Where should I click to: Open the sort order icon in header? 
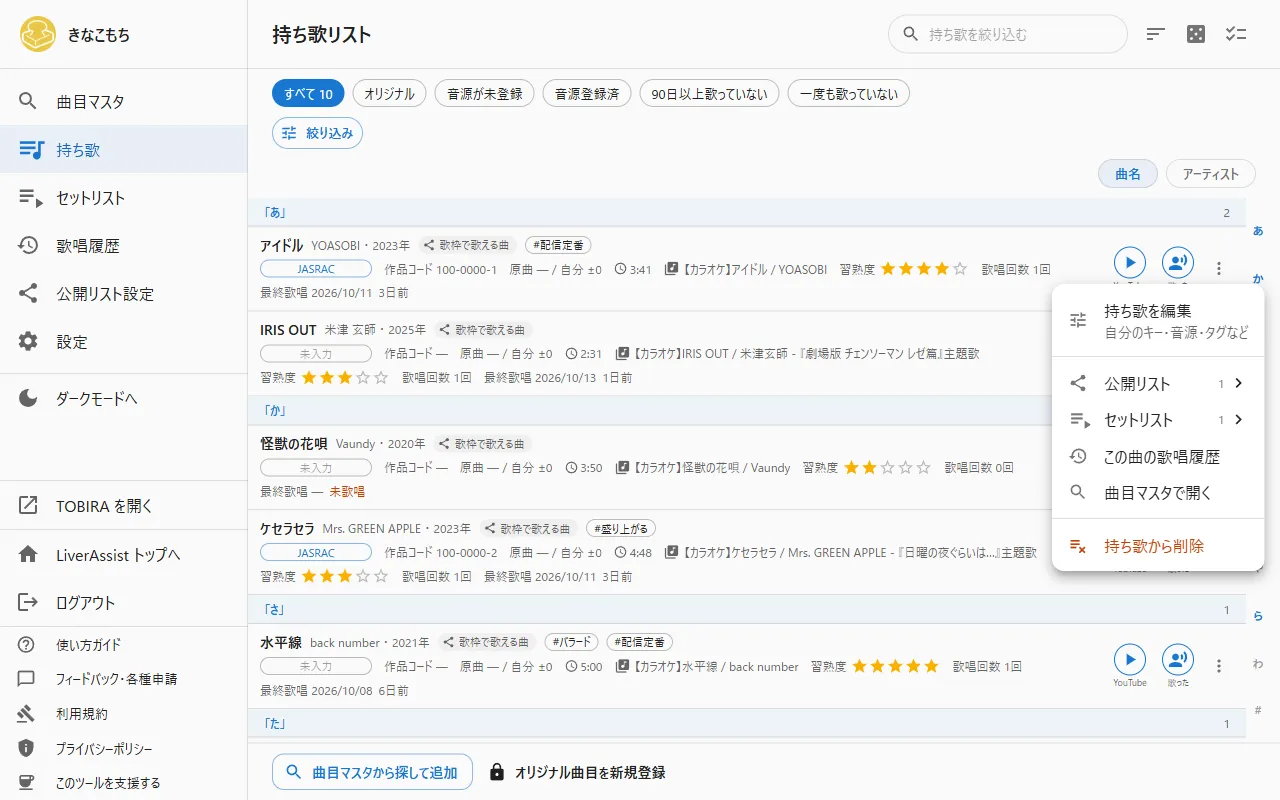pyautogui.click(x=1156, y=34)
